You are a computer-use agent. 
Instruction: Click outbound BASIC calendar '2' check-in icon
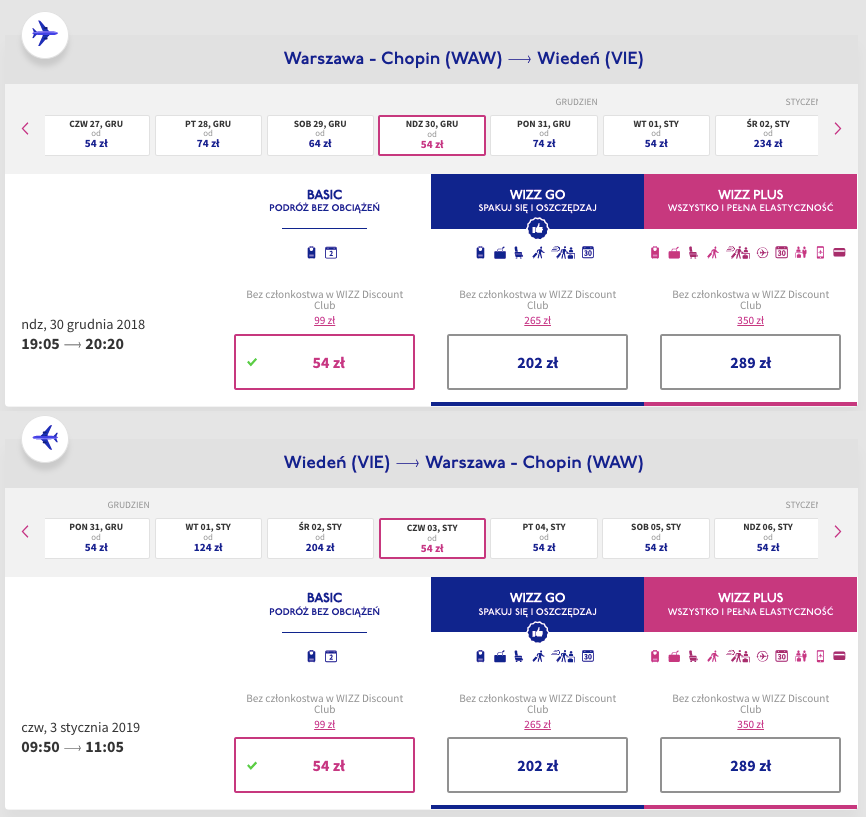[331, 252]
